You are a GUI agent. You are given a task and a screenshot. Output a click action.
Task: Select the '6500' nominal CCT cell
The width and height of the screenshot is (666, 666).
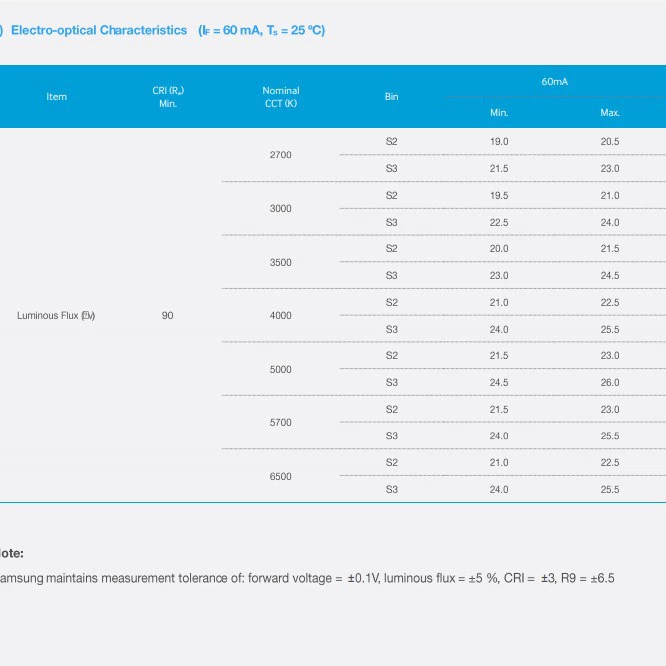pos(280,477)
